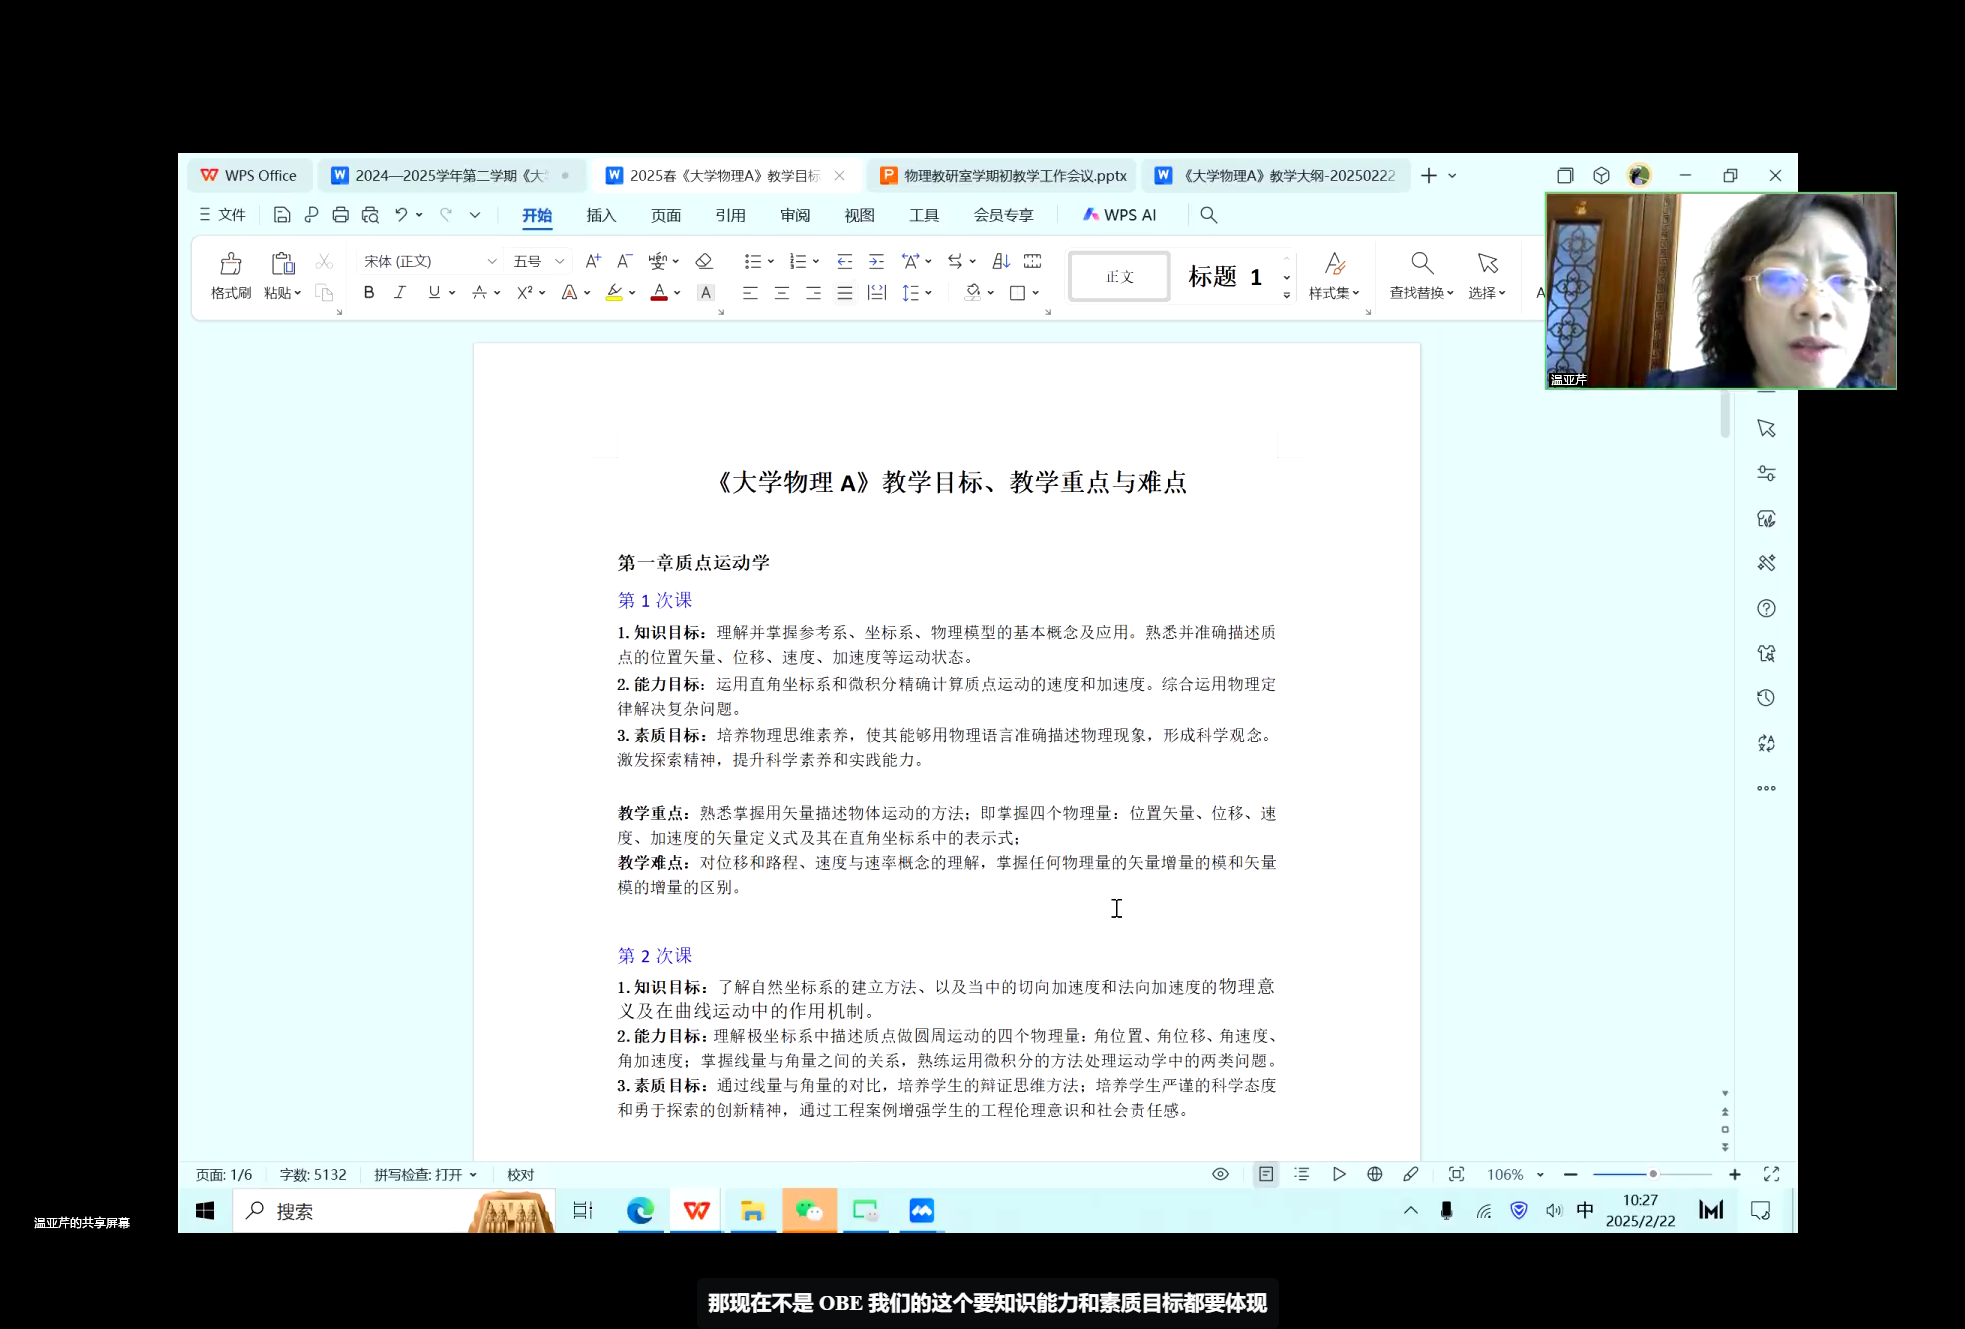Click the WPS AI button

pos(1120,215)
